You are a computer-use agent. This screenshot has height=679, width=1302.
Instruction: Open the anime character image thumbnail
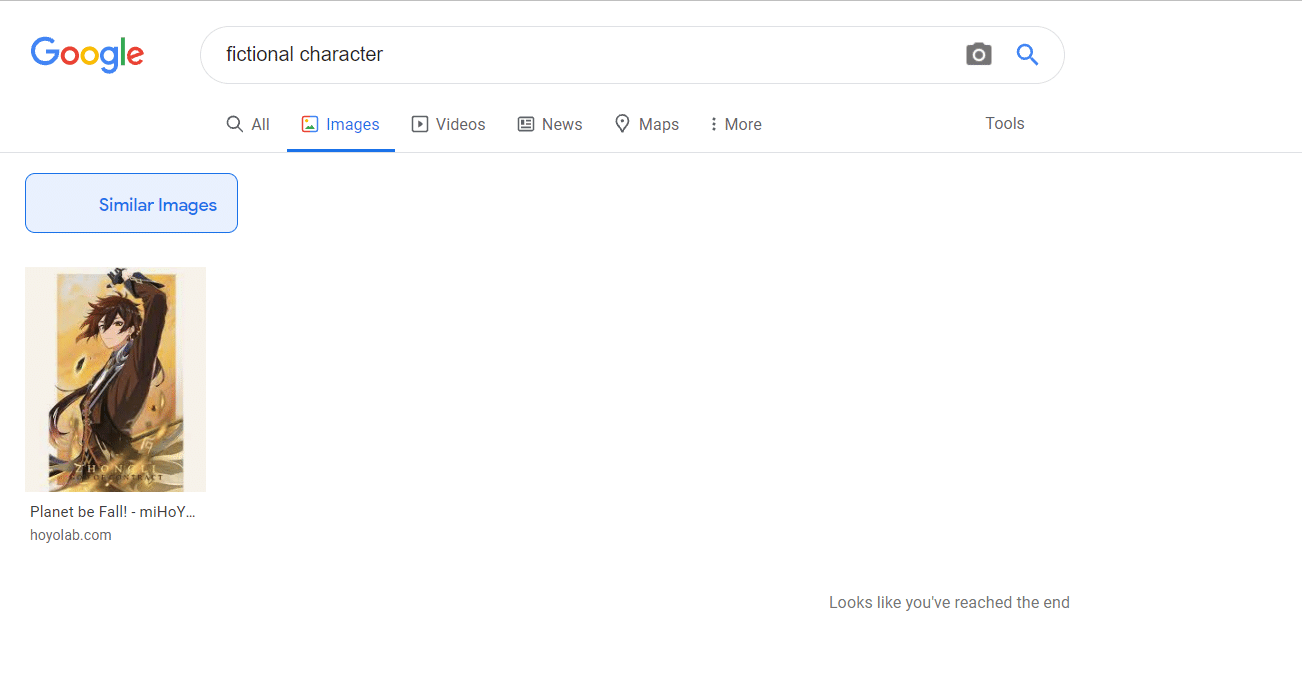[115, 379]
